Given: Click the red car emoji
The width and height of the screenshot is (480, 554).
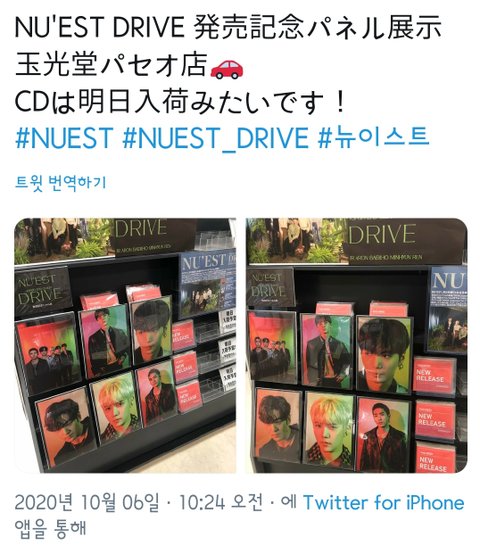Looking at the screenshot, I should tap(227, 67).
